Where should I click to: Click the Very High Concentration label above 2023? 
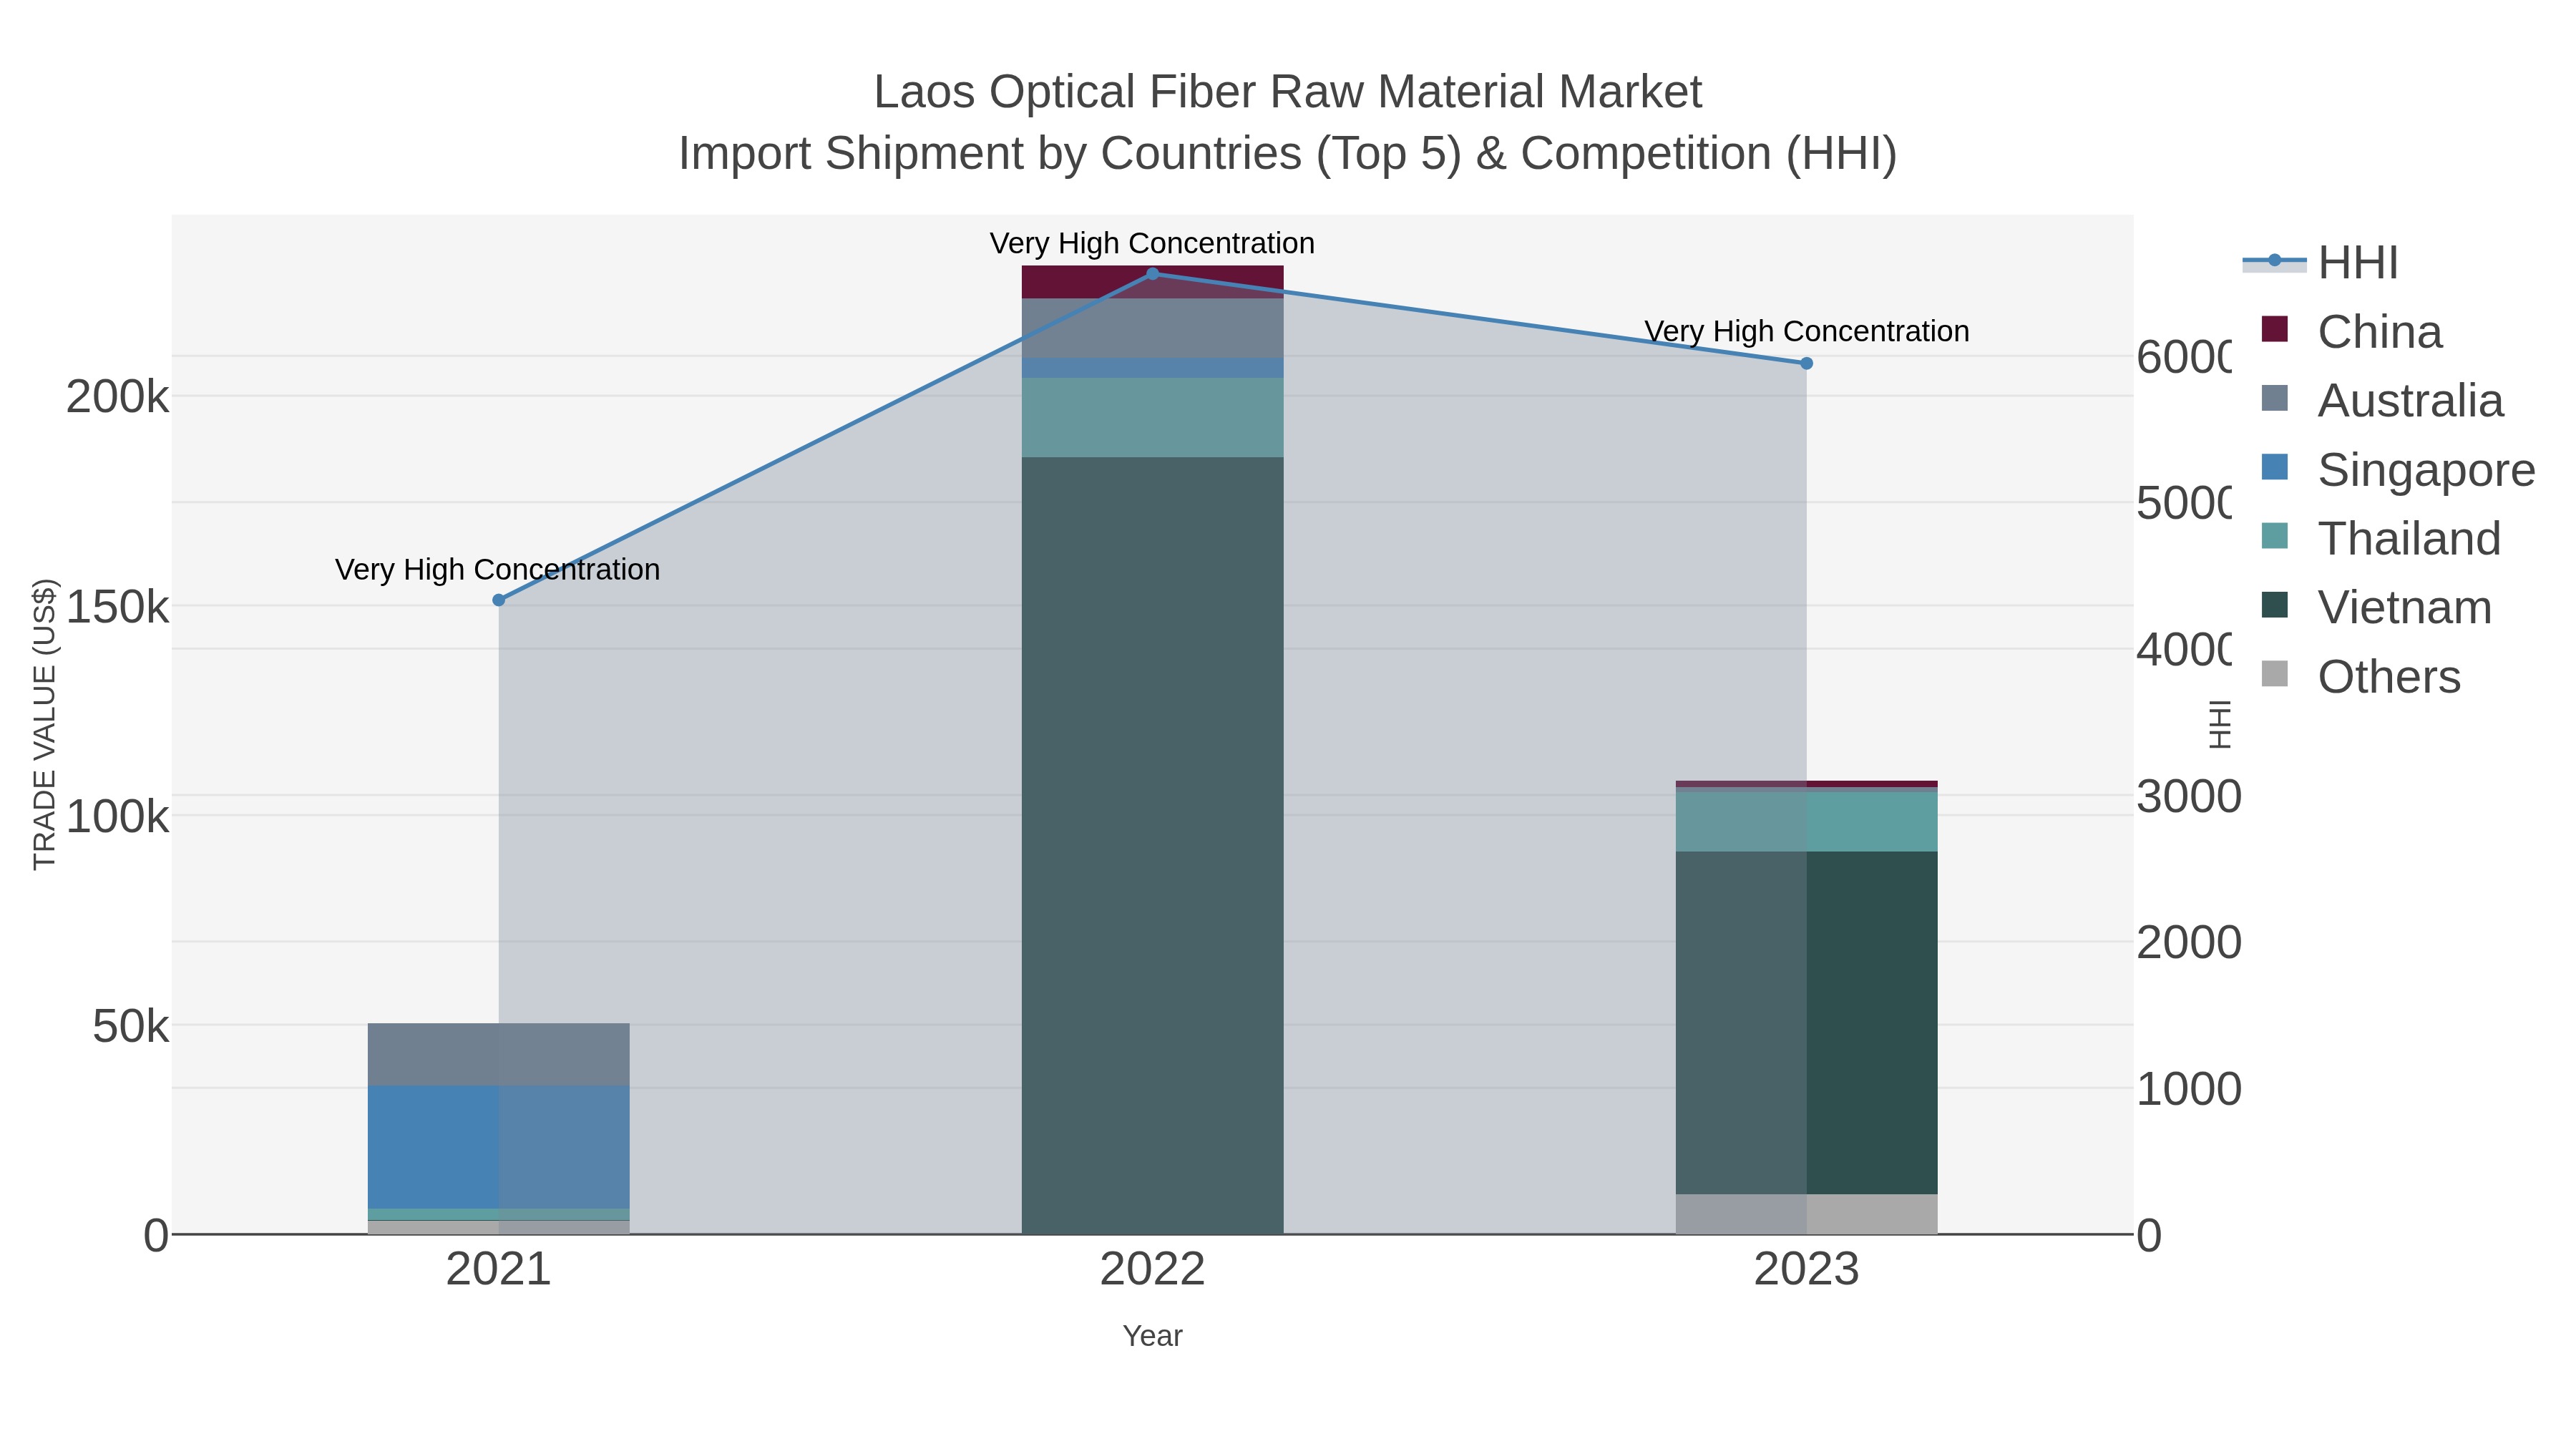pyautogui.click(x=1807, y=331)
